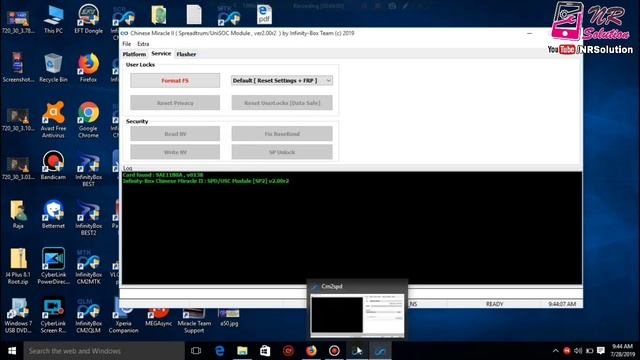Switch to the Platform tab
Image resolution: width=640 pixels, height=360 pixels.
pos(134,54)
